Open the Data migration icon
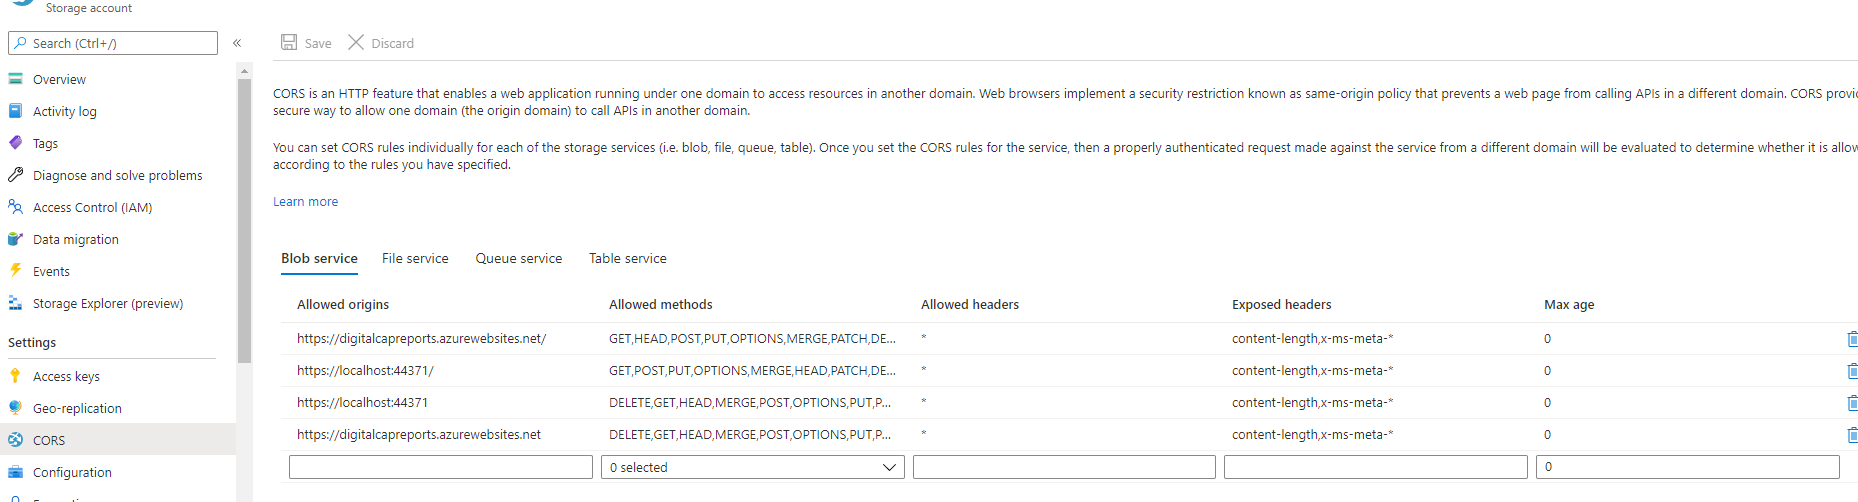Viewport: 1858px width, 502px height. coord(15,239)
